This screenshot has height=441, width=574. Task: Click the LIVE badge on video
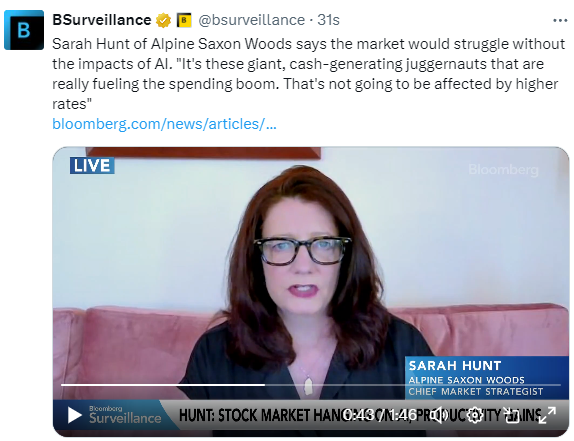[x=92, y=165]
